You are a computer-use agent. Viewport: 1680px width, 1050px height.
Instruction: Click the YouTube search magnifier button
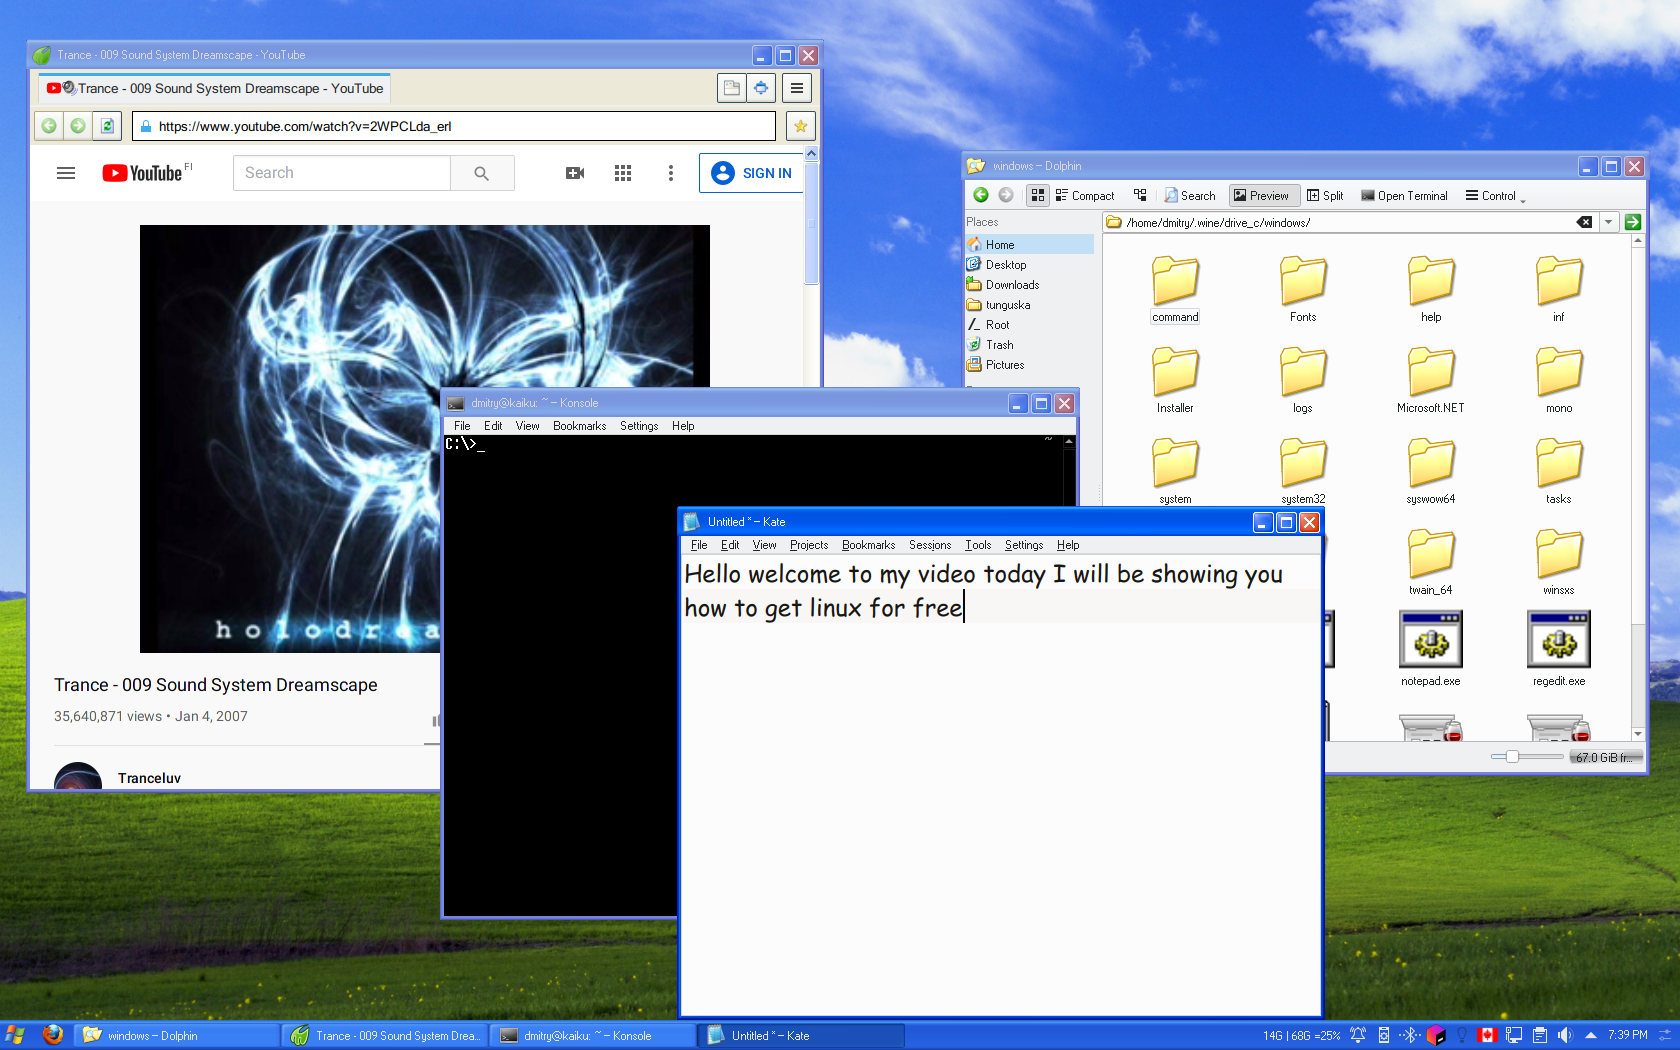[x=482, y=173]
